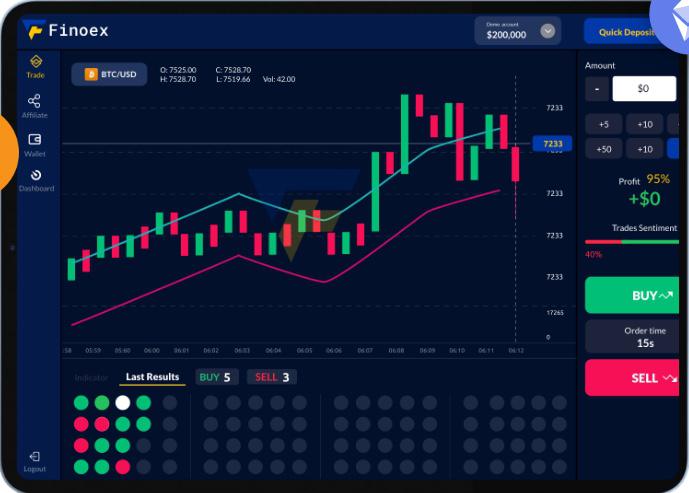Open the Wallet icon in sidebar

pyautogui.click(x=35, y=139)
